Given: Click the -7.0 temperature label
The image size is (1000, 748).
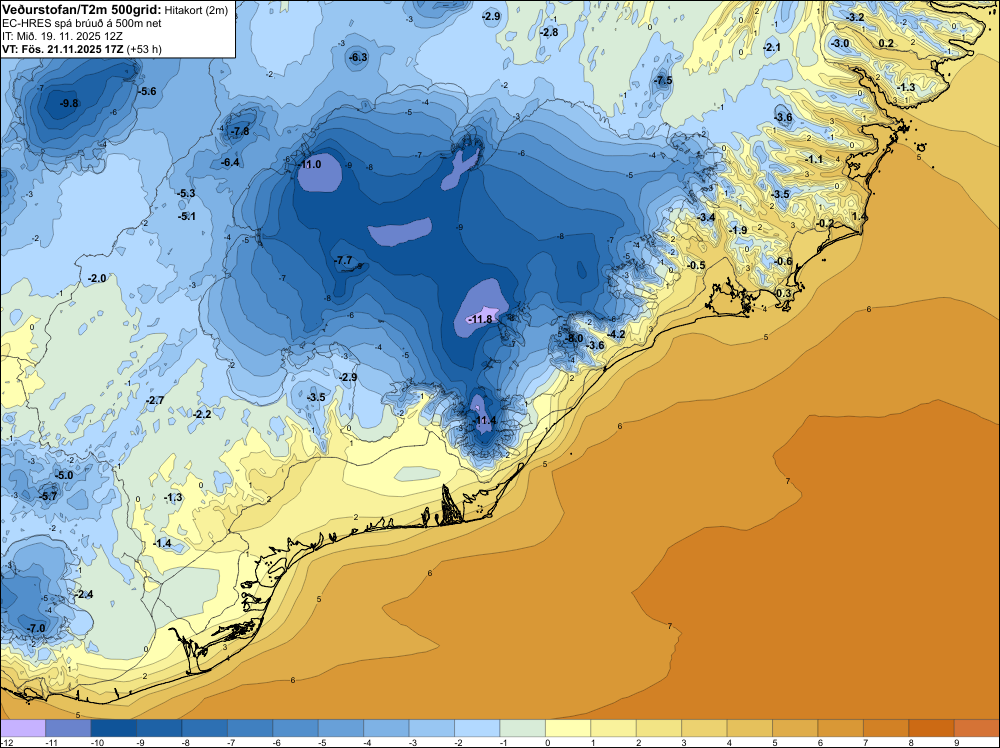Looking at the screenshot, I should (x=36, y=628).
